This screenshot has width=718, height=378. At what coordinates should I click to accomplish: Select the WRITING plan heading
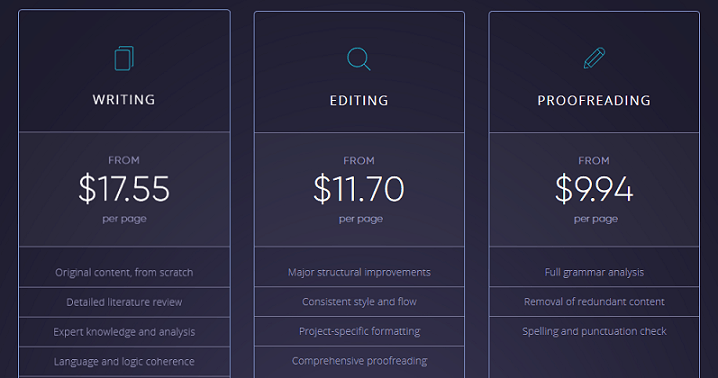tap(124, 99)
